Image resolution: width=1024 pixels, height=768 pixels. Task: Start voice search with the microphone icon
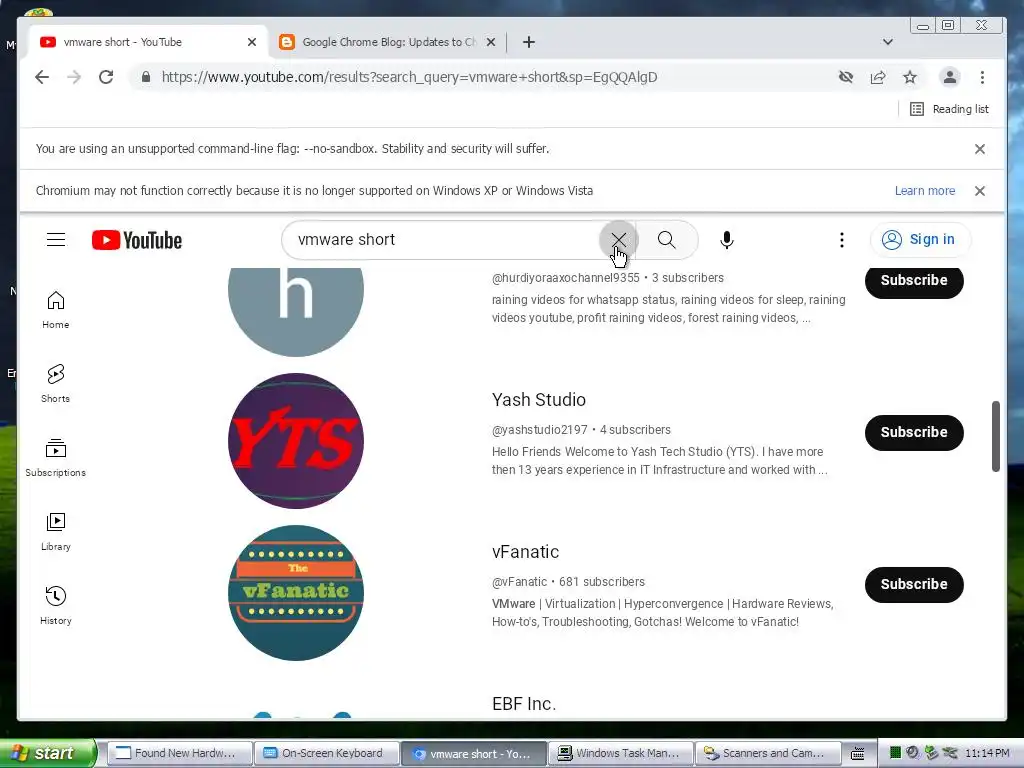(x=727, y=240)
